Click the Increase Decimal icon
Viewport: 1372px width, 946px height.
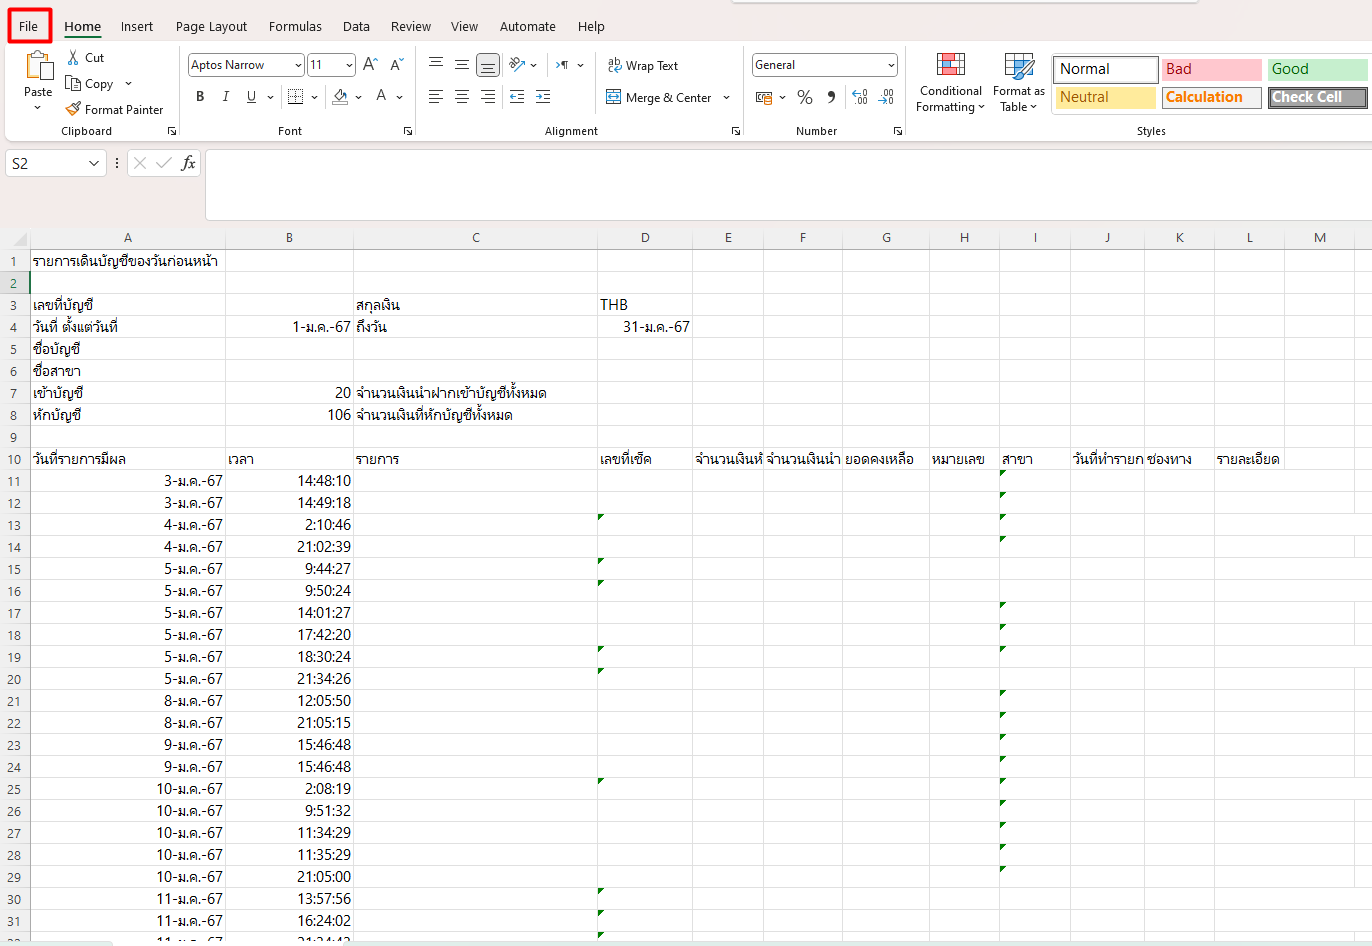pos(860,97)
